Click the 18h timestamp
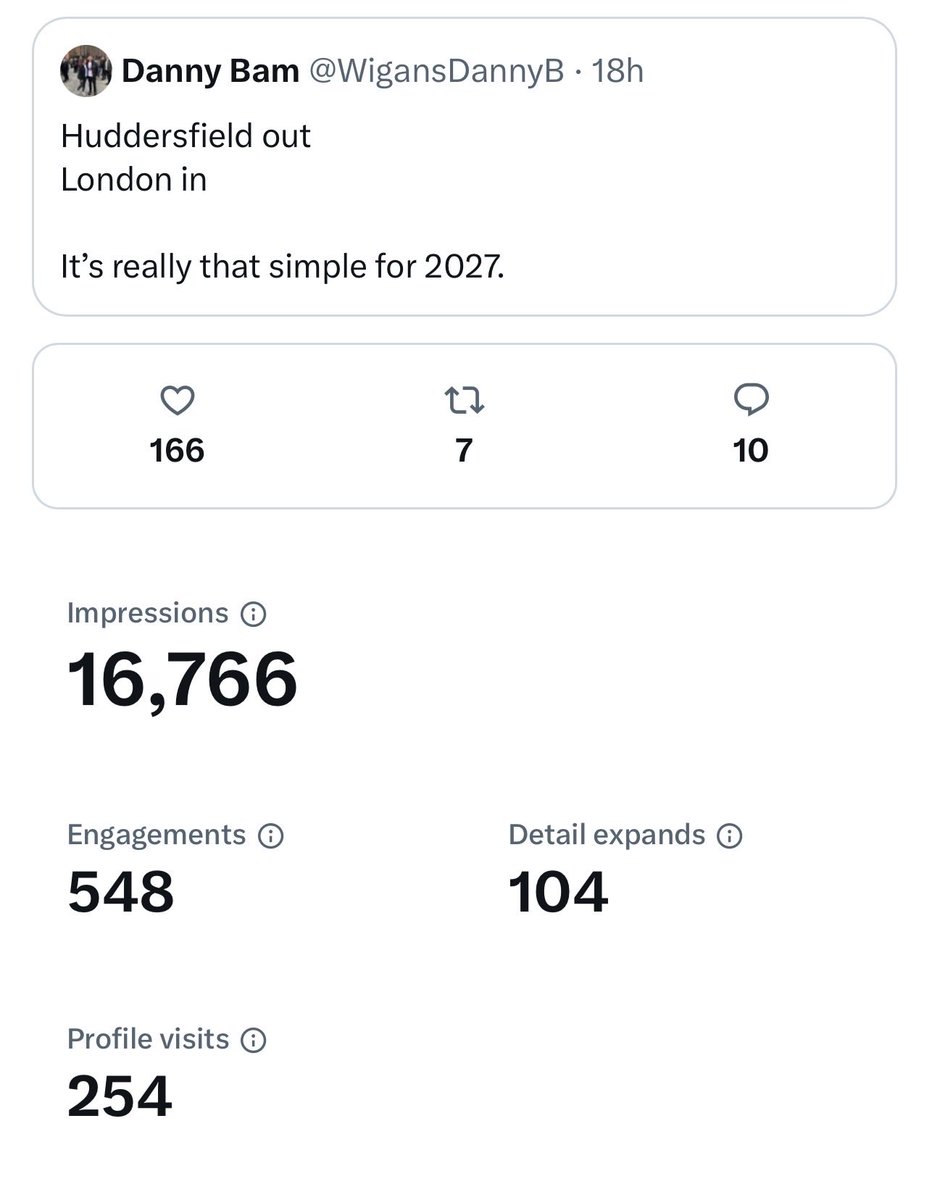The width and height of the screenshot is (932, 1200). click(617, 71)
